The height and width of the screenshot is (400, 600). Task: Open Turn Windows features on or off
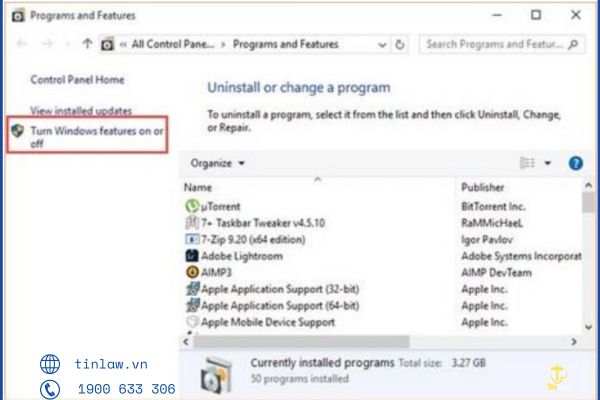(97, 137)
